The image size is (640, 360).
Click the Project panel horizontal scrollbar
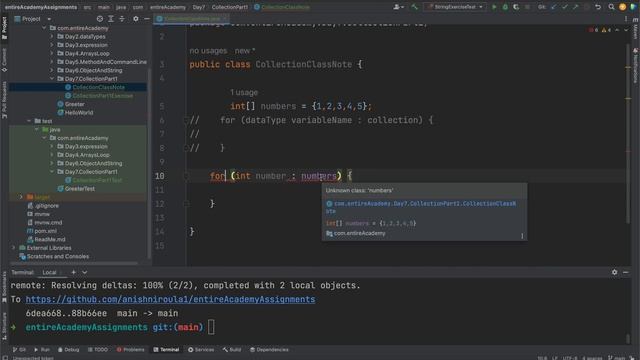73,263
